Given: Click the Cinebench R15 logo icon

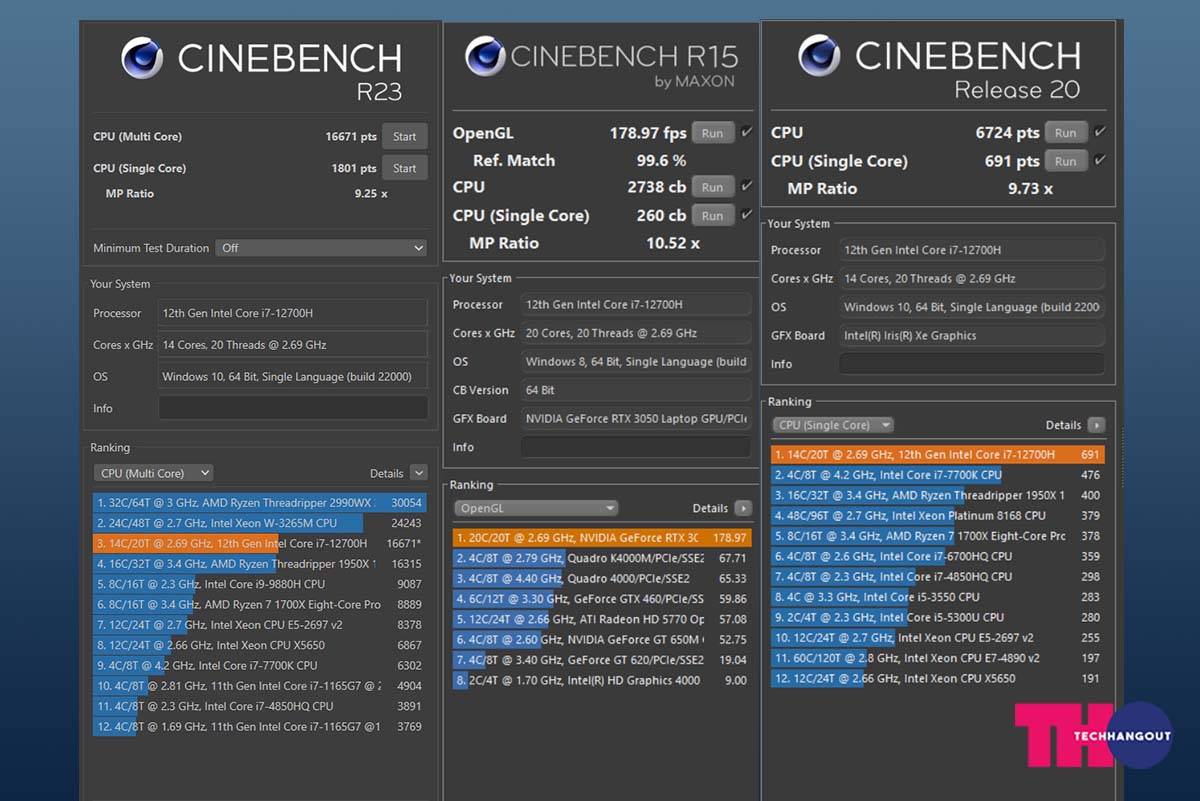Looking at the screenshot, I should pyautogui.click(x=484, y=56).
